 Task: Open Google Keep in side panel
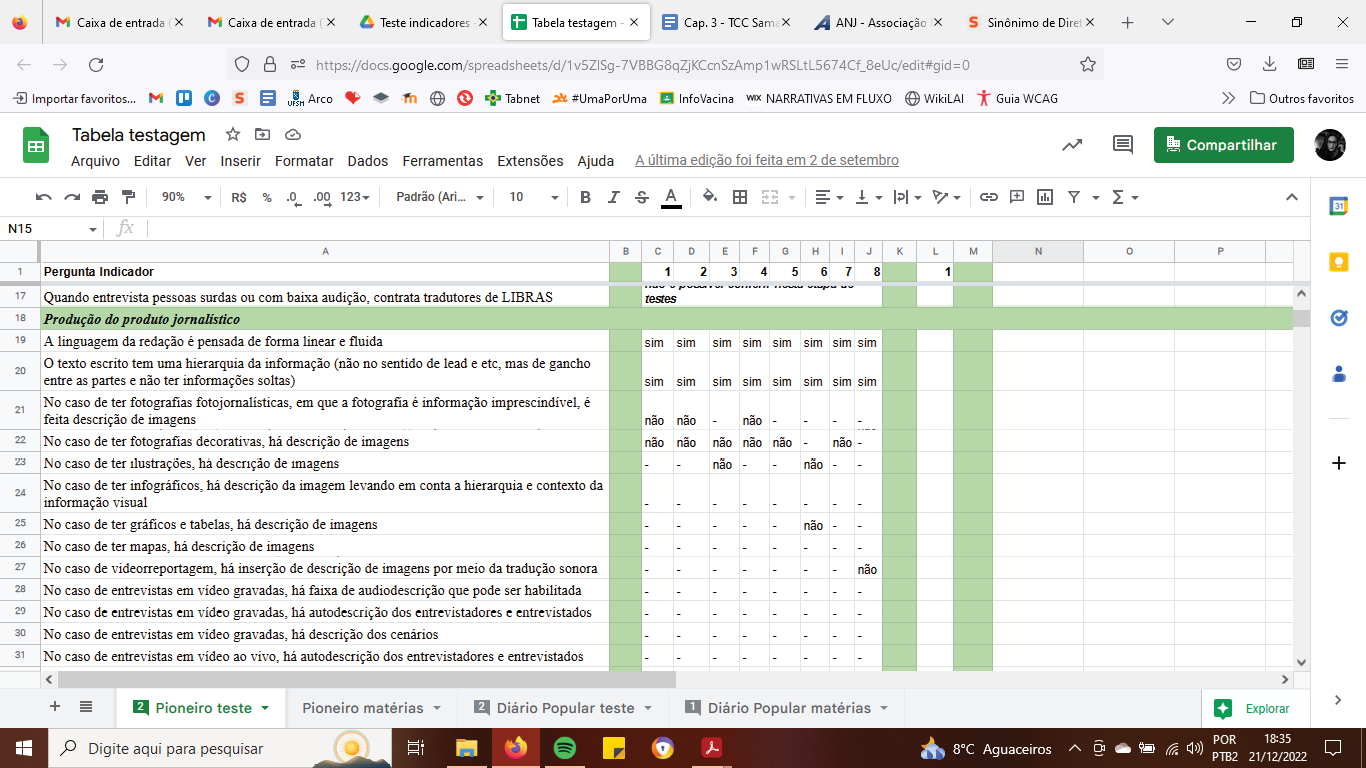click(1338, 262)
